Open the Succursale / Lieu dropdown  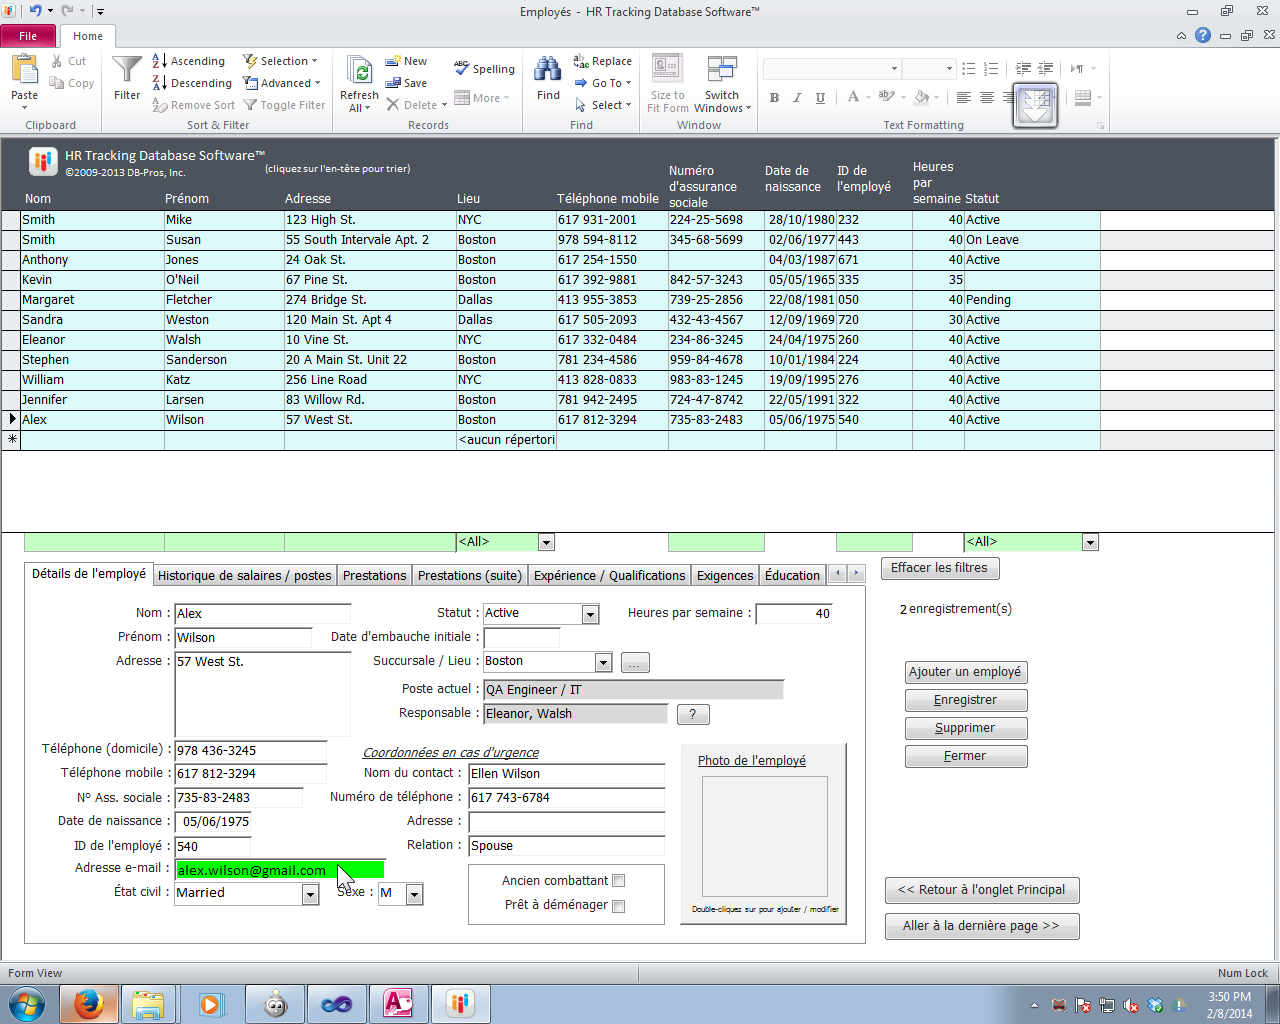(x=603, y=662)
